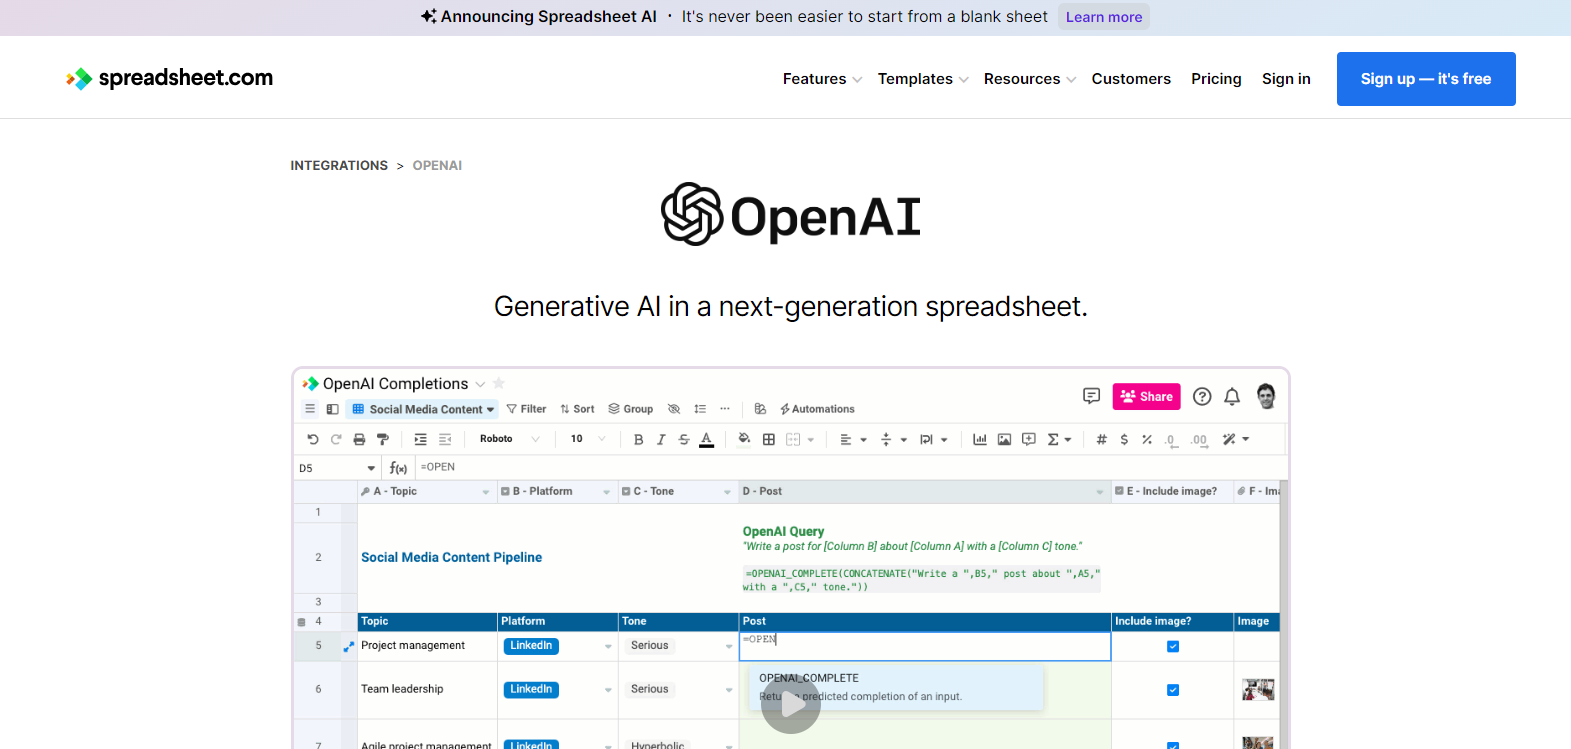
Task: Open the fill color bucket
Action: (744, 439)
